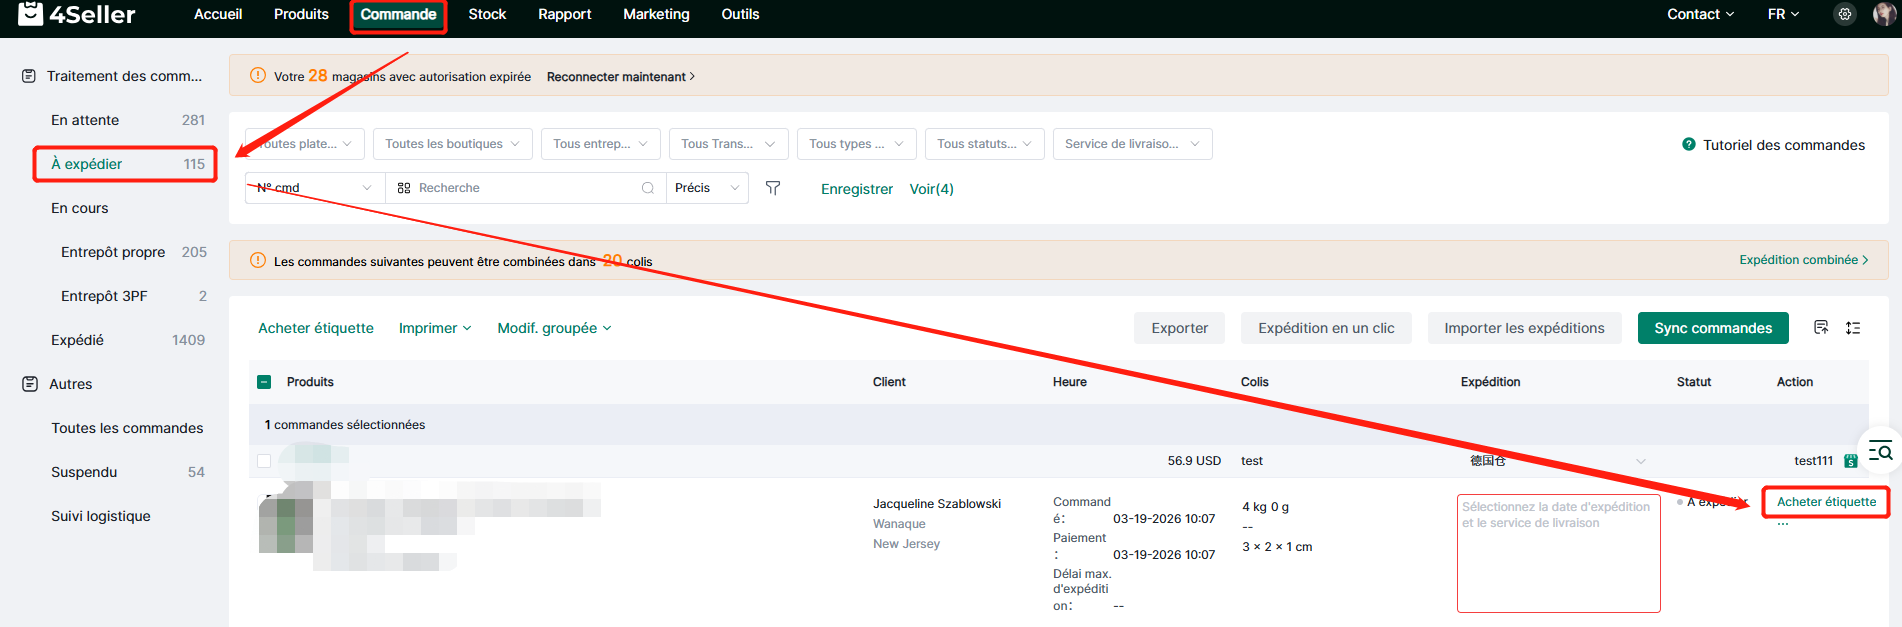Click the search magnifier icon in Recherche
1902x627 pixels.
pyautogui.click(x=648, y=188)
